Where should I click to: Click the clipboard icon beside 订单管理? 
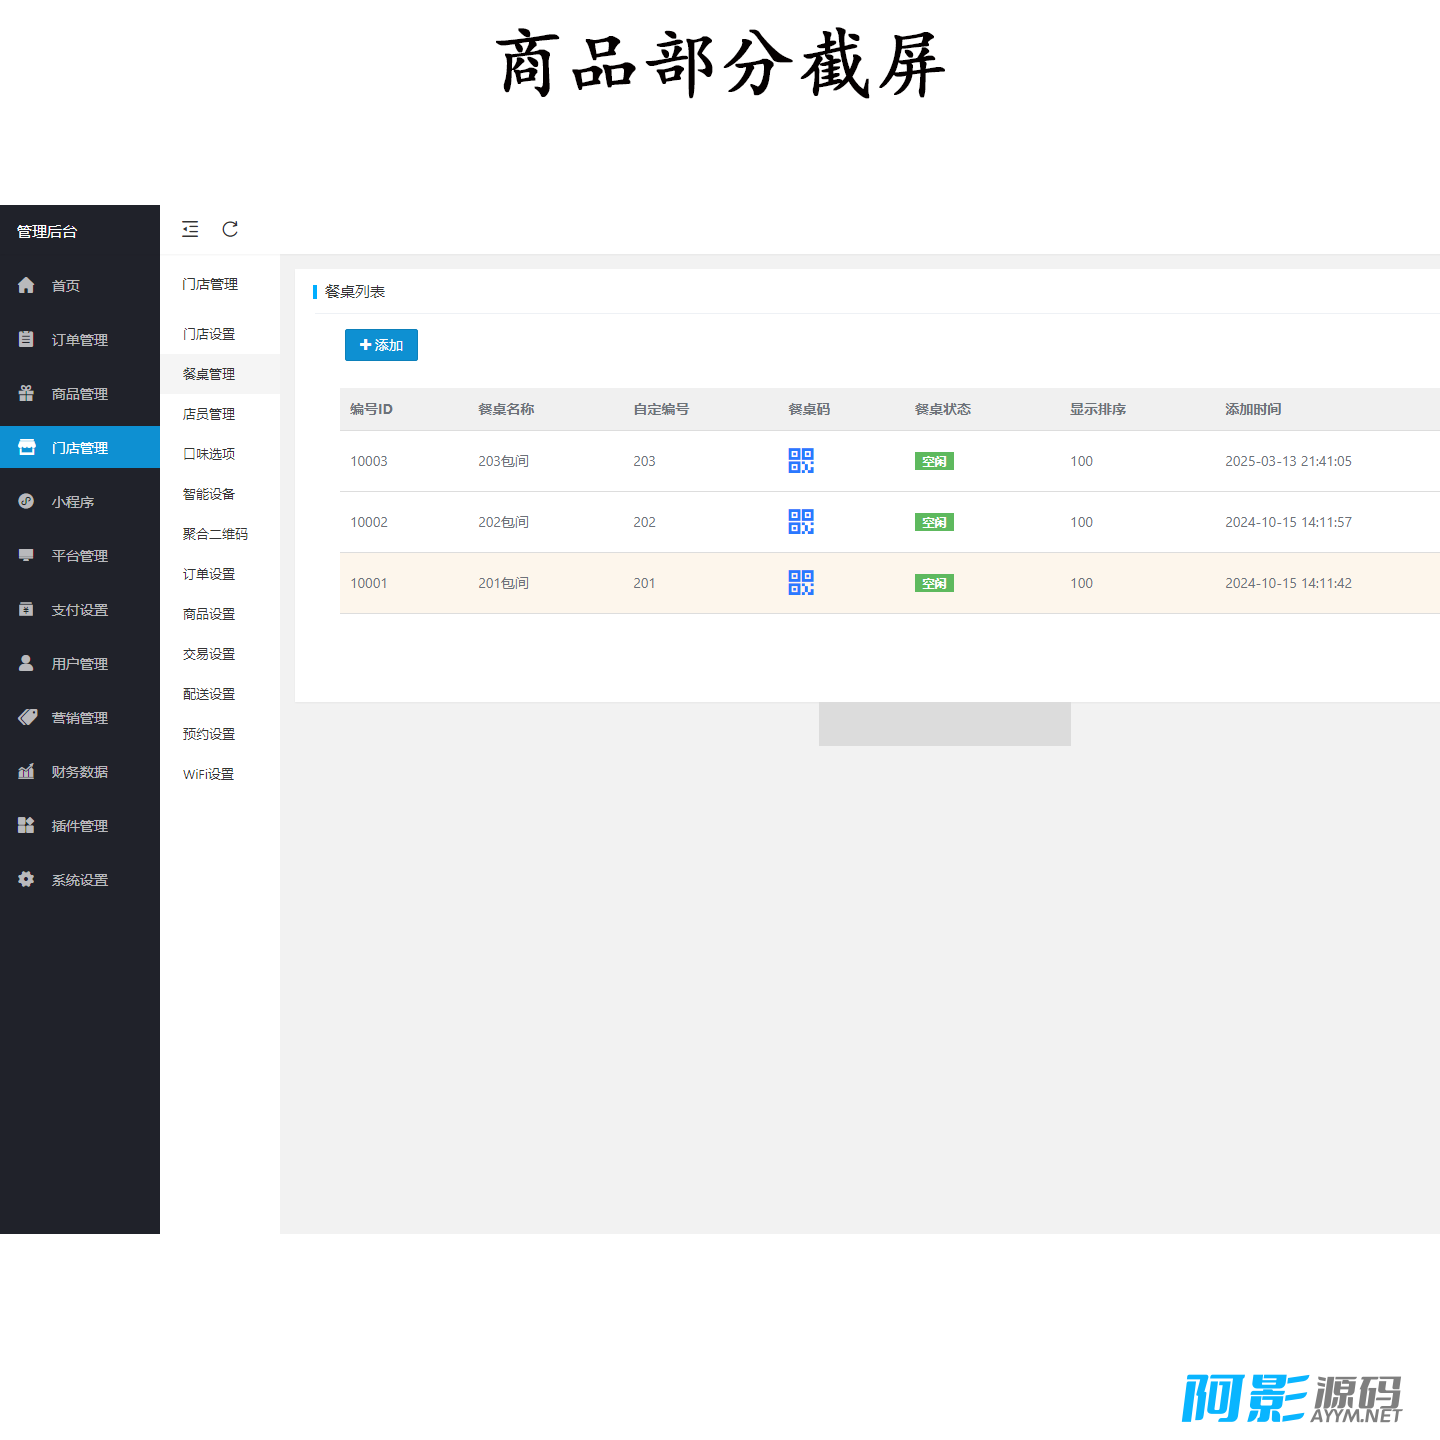26,340
